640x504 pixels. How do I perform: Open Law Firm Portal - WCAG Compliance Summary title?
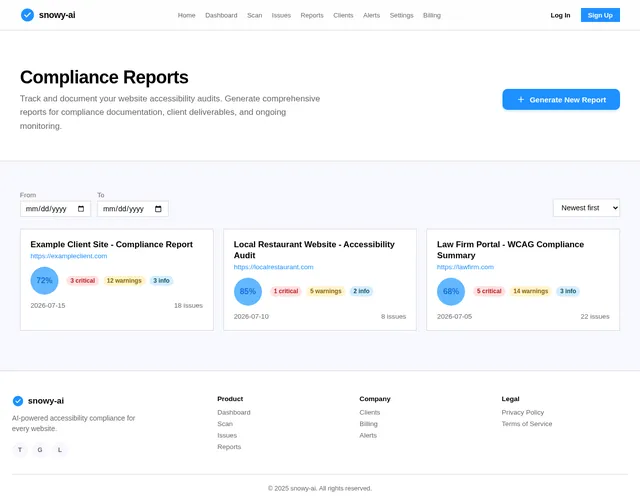[x=510, y=250]
